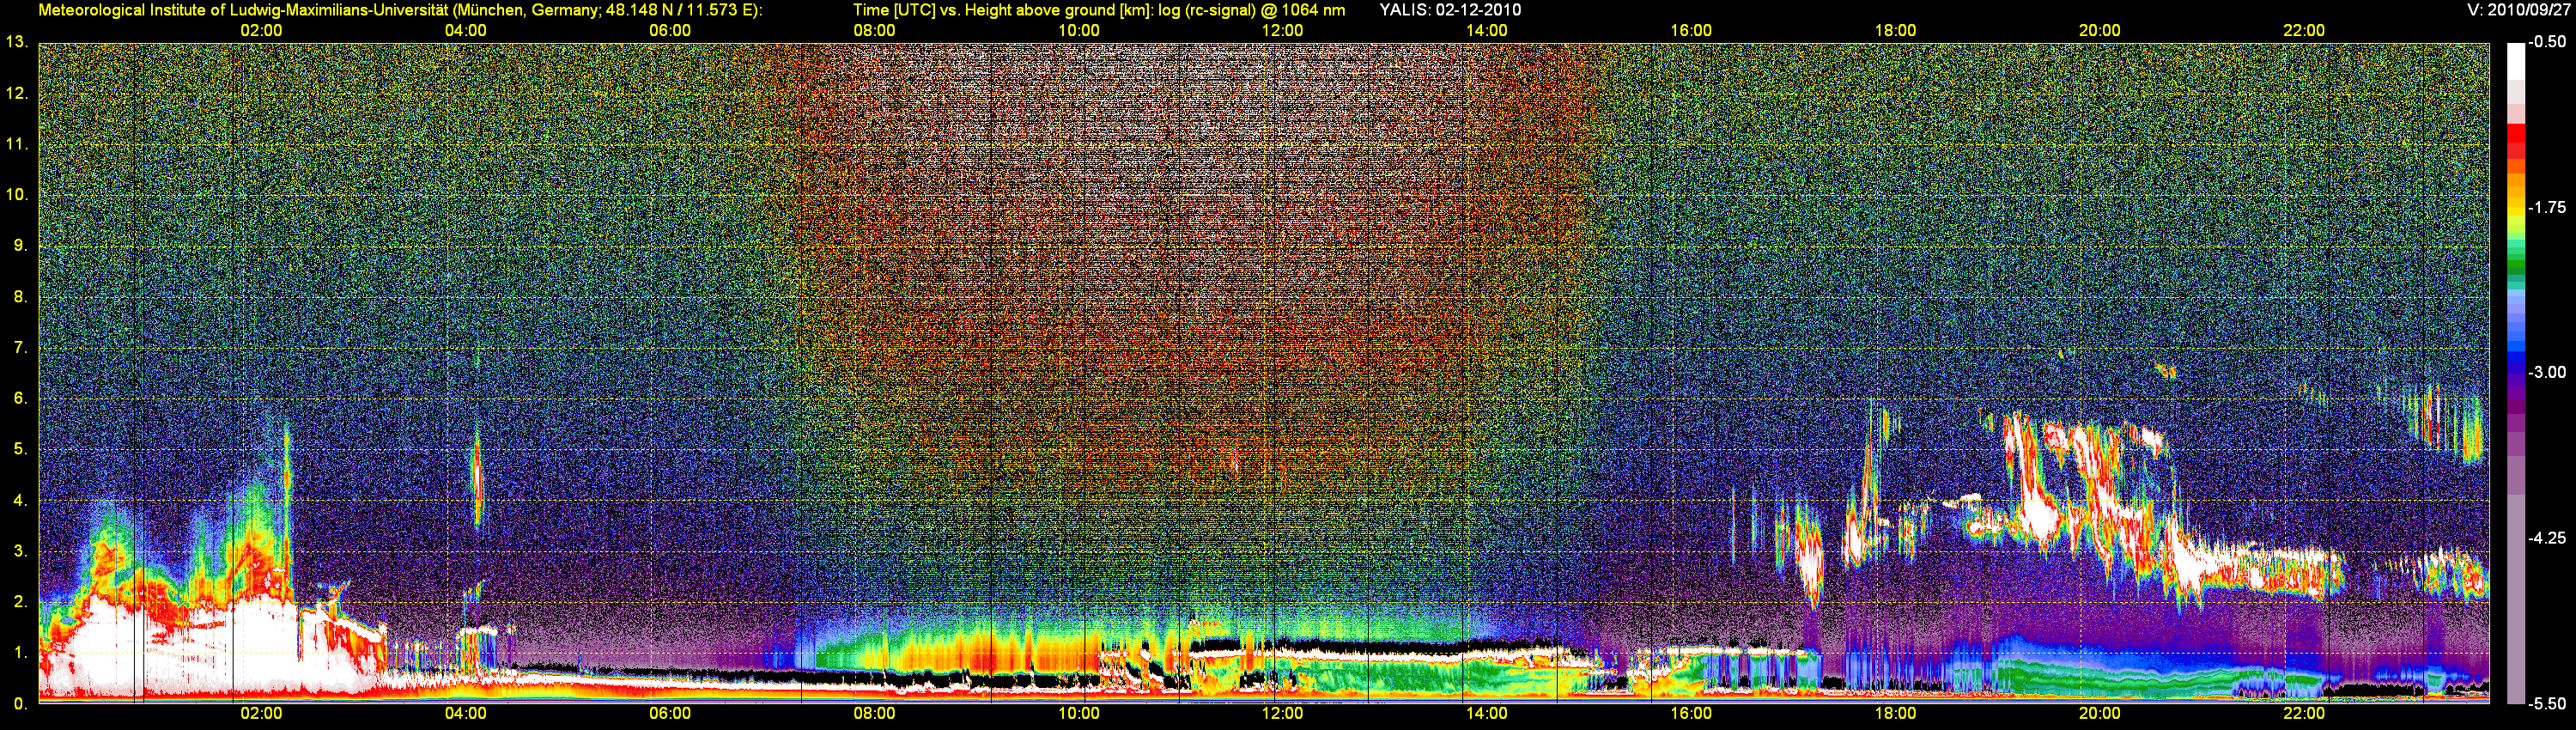Click the 04:00 label on the upper time axis
Screen dimensions: 2576x730
[466, 31]
